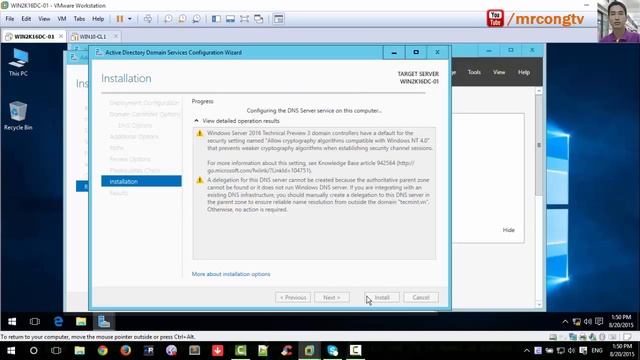Click the wizard title bar icon
Viewport: 640px width, 360px height.
coord(98,52)
